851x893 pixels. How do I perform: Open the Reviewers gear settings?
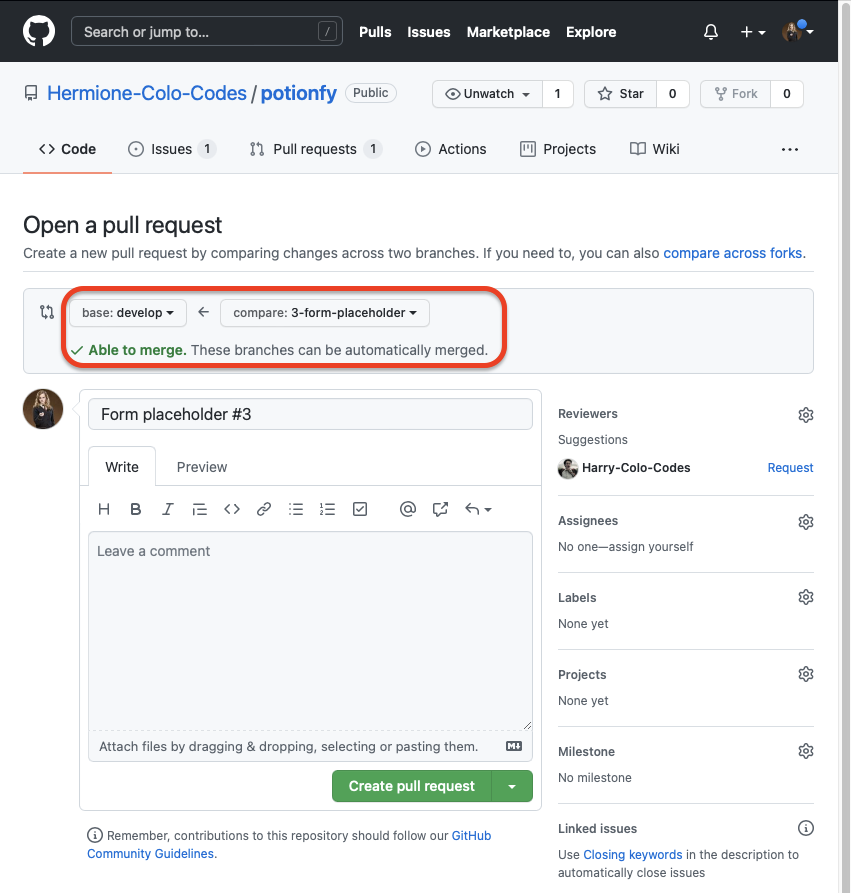(805, 414)
